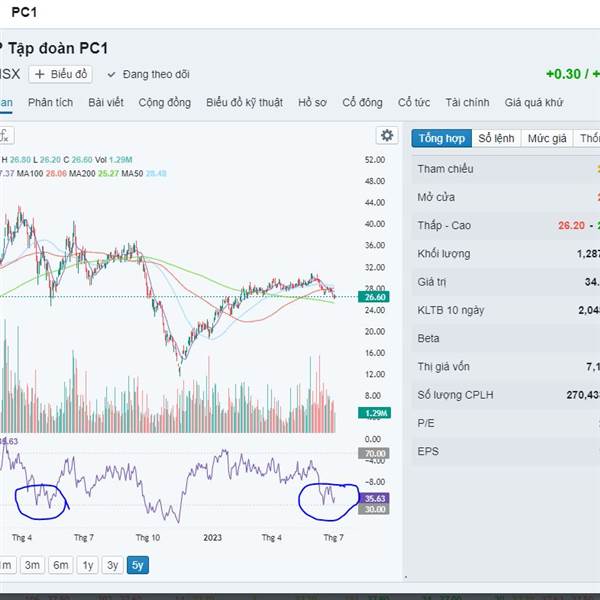Set chart range to 1y
This screenshot has width=600, height=600.
88,565
